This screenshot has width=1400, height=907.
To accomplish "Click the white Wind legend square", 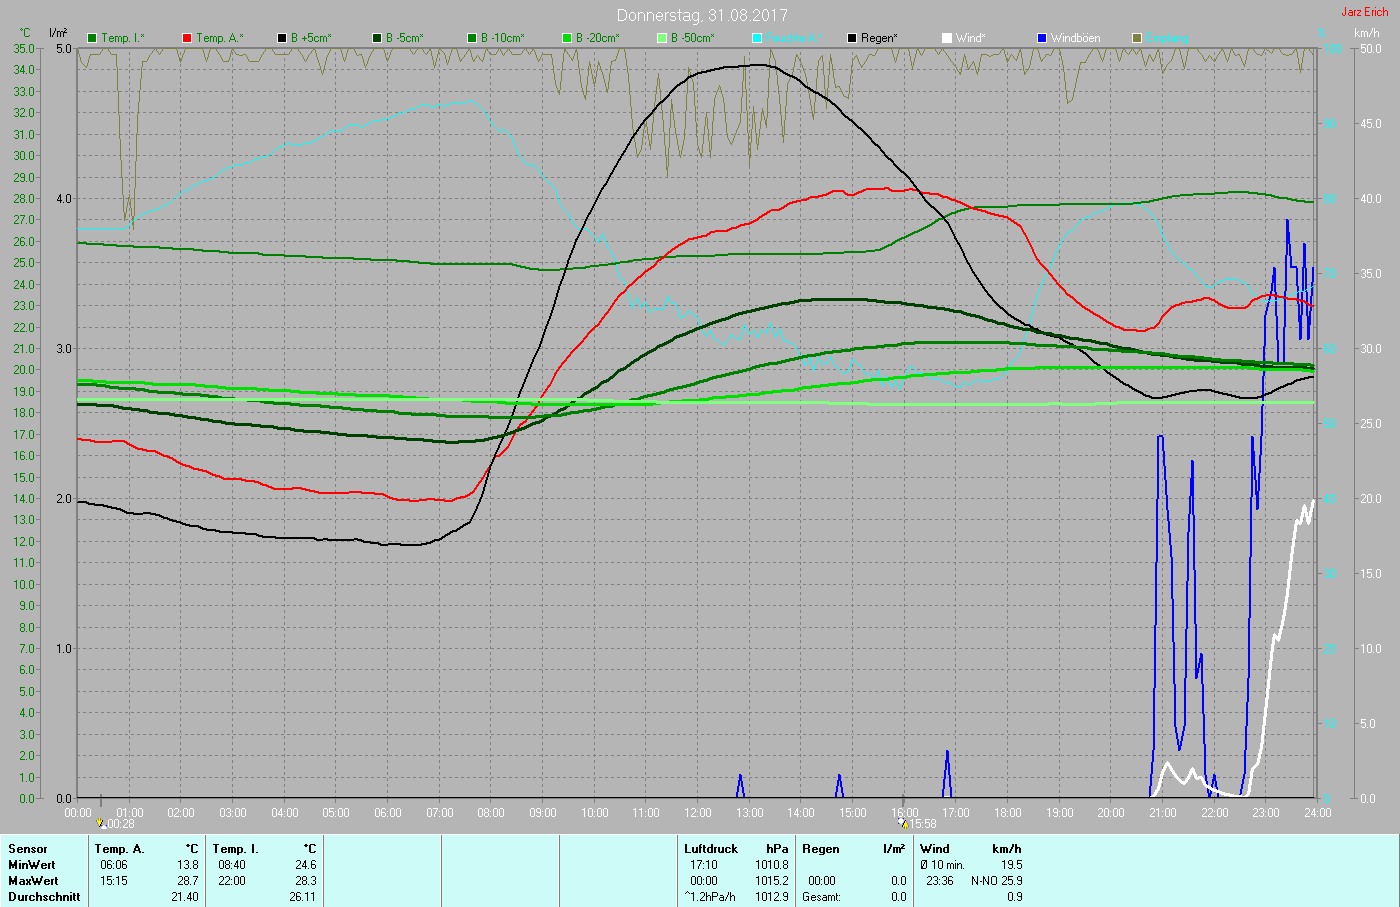I will pyautogui.click(x=947, y=38).
